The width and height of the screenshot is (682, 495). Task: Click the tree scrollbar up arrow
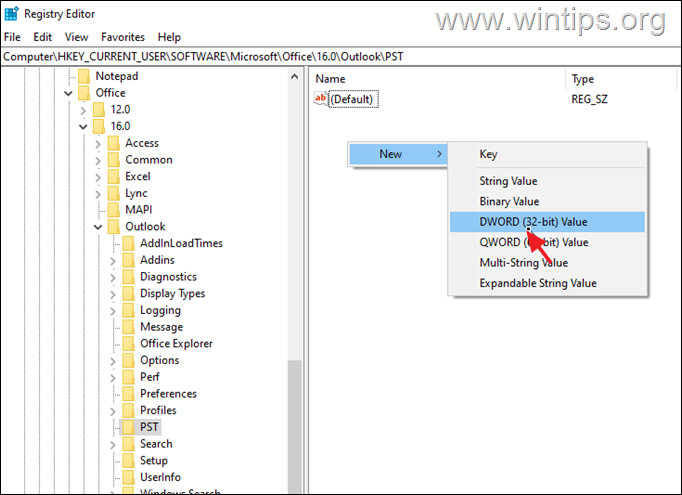(x=294, y=77)
